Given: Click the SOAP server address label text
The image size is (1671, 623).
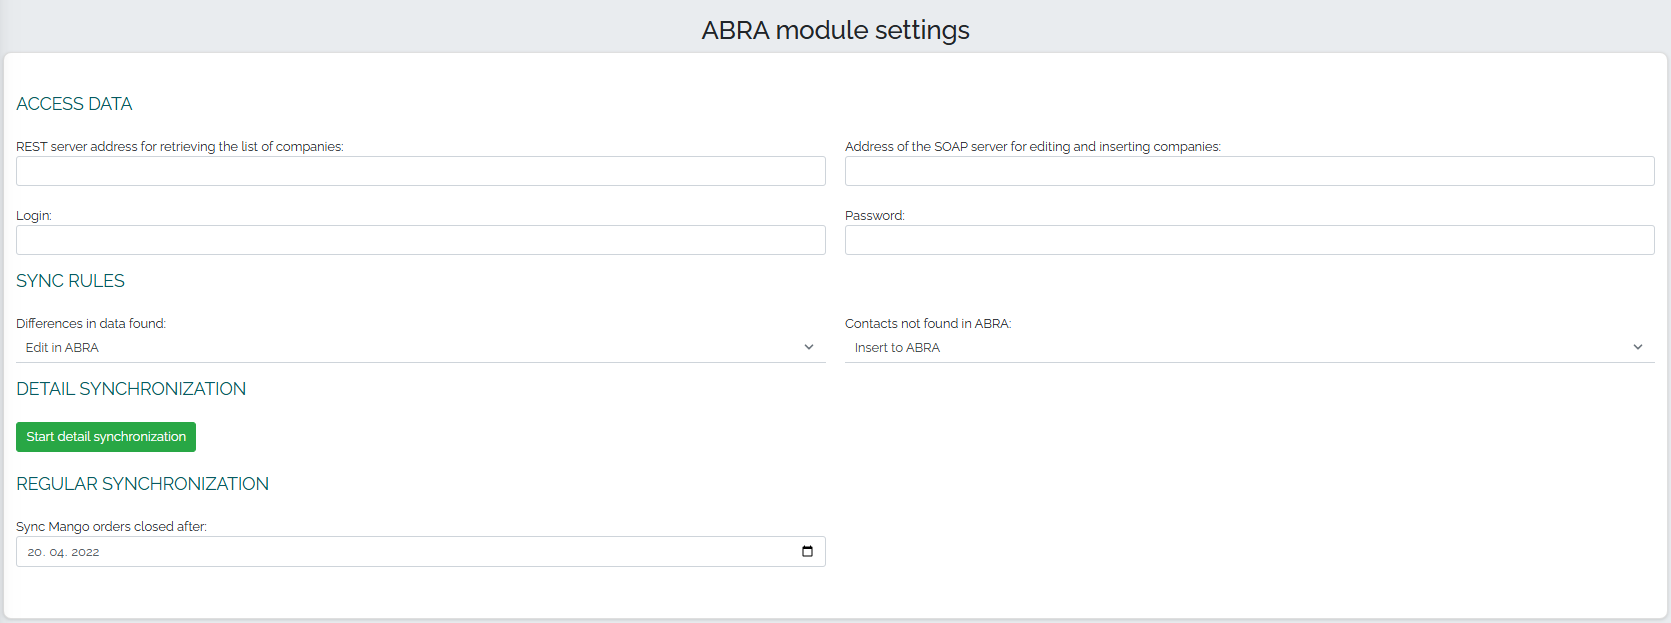Looking at the screenshot, I should 1033,146.
